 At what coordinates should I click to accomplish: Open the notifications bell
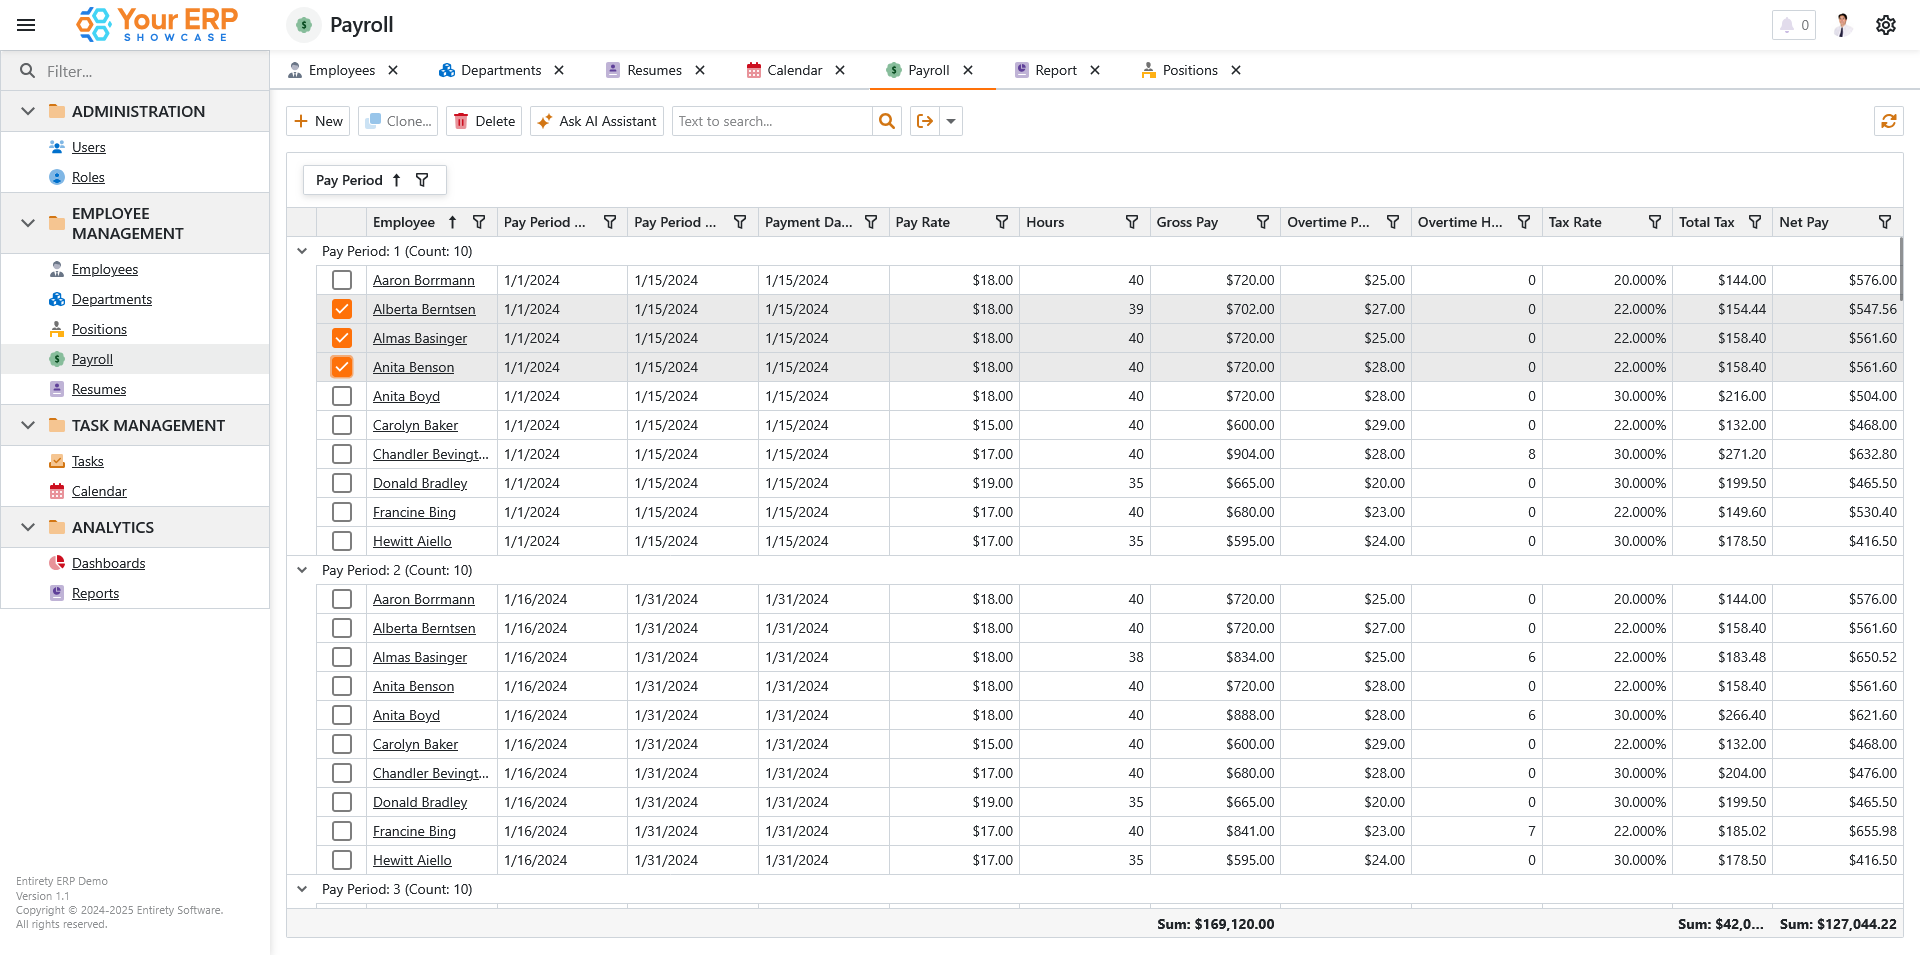click(x=1787, y=25)
